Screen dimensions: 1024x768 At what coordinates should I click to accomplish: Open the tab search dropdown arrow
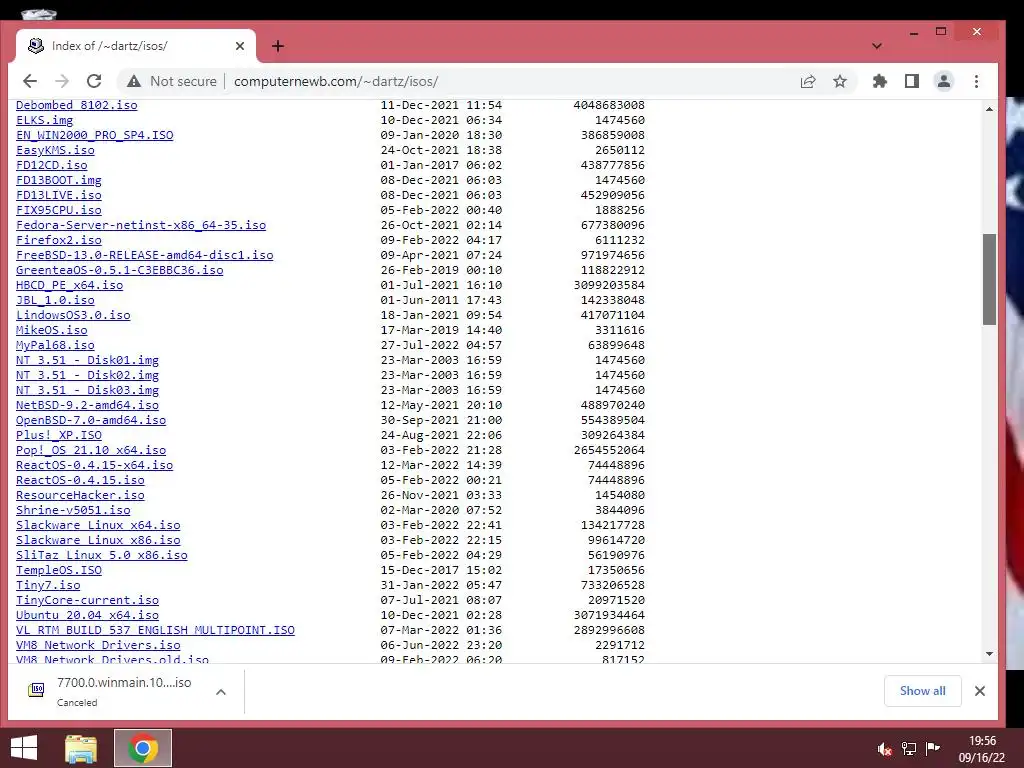[877, 46]
